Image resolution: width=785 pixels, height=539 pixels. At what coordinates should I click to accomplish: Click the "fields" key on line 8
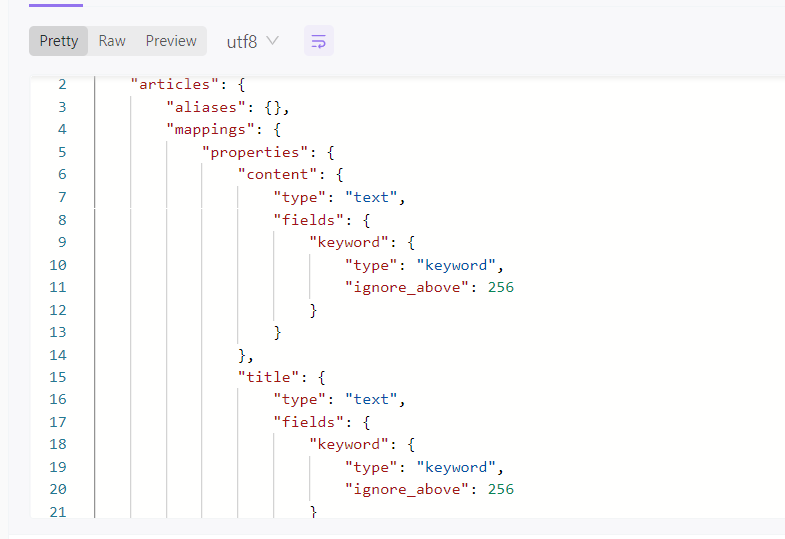click(308, 220)
